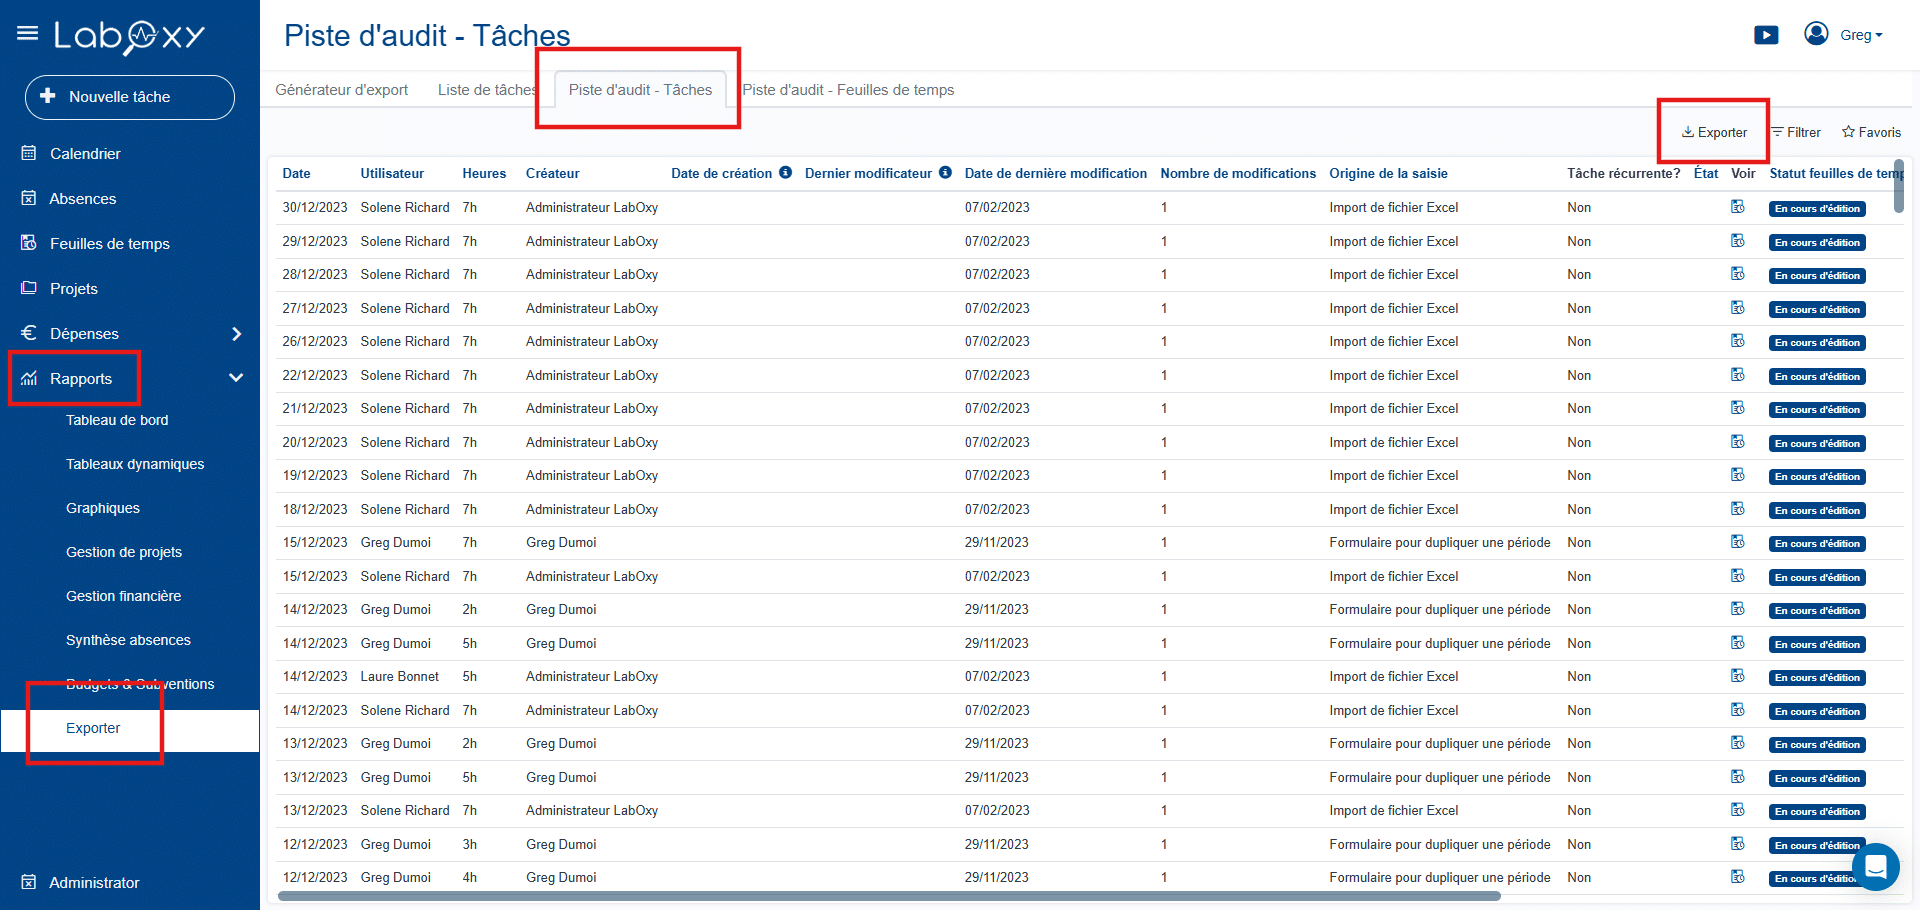Screen dimensions: 1920x910
Task: Expand the Dépenses submenu chevron
Action: coord(237,334)
